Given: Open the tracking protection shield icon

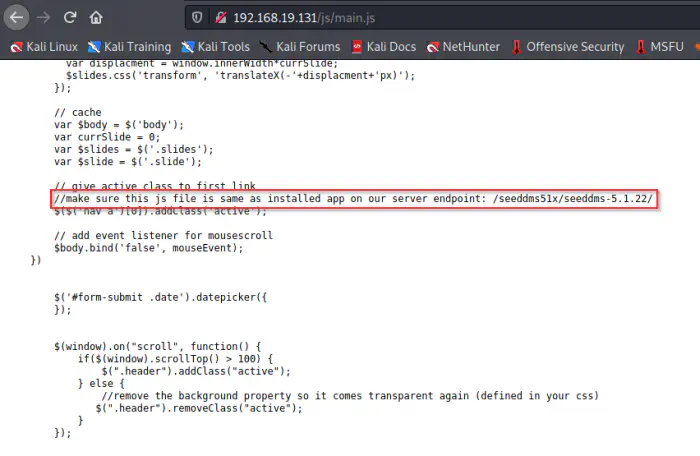Looking at the screenshot, I should (199, 17).
